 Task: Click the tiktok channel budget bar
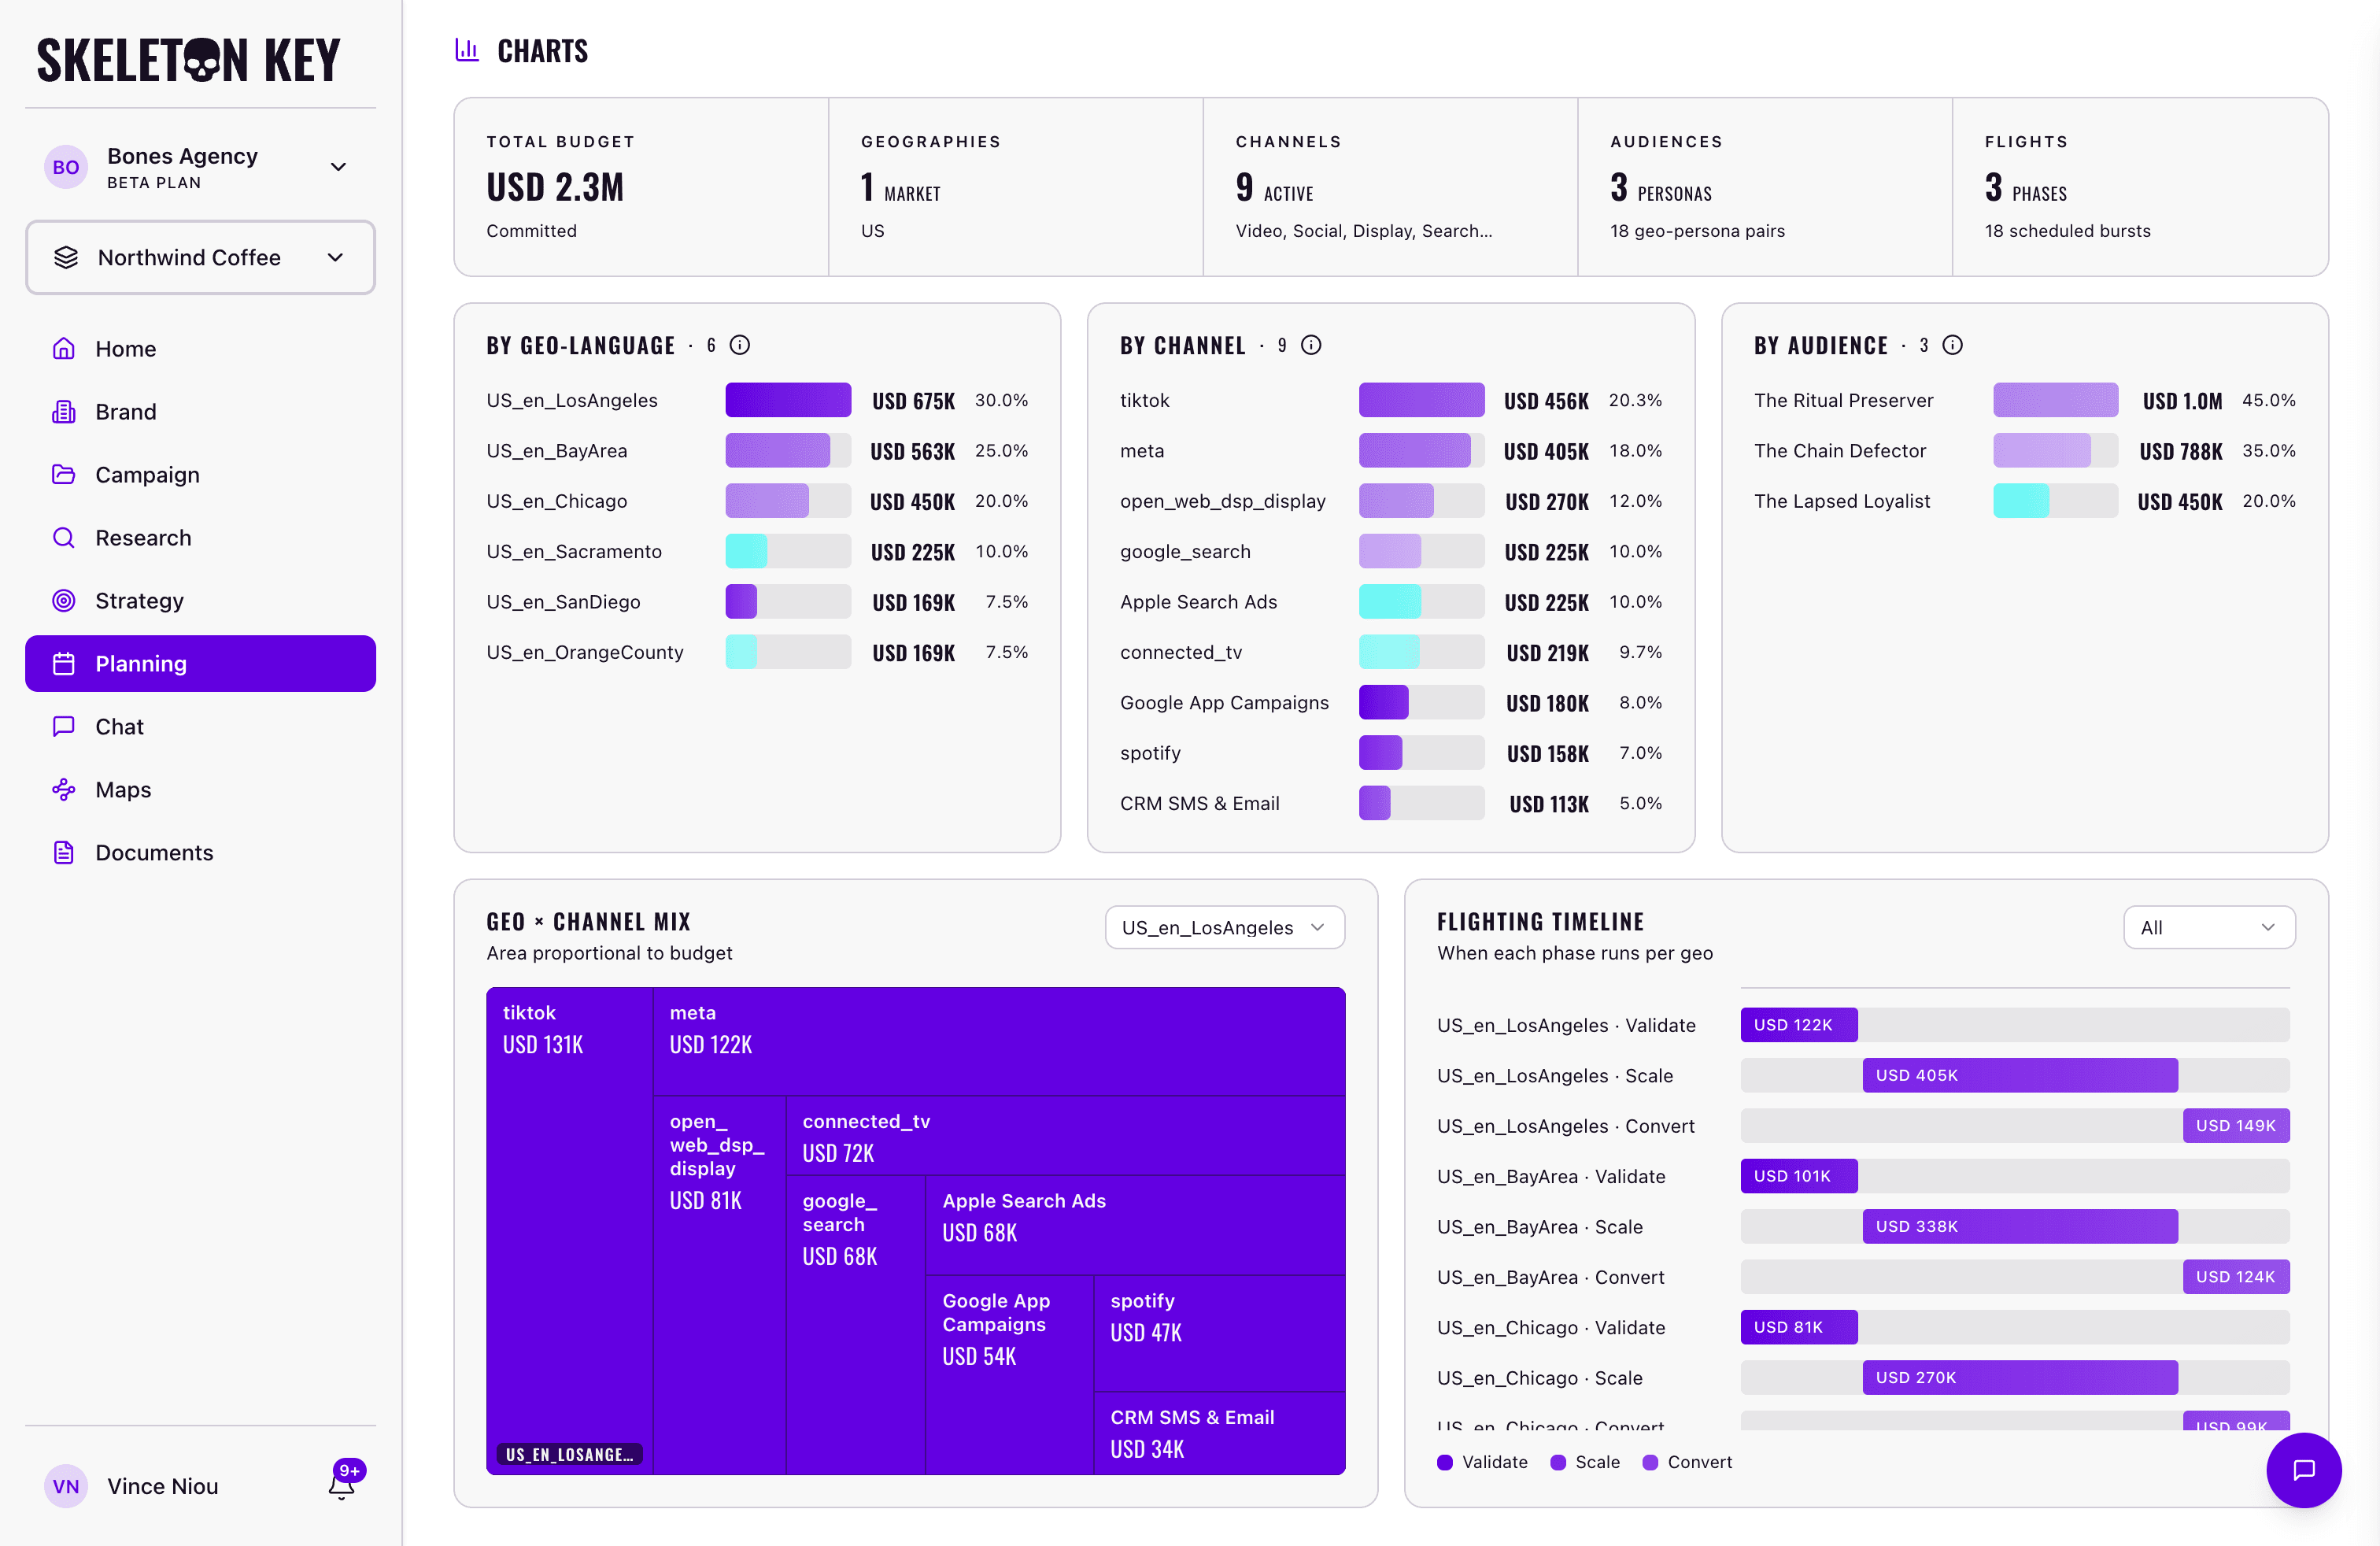tap(1421, 400)
